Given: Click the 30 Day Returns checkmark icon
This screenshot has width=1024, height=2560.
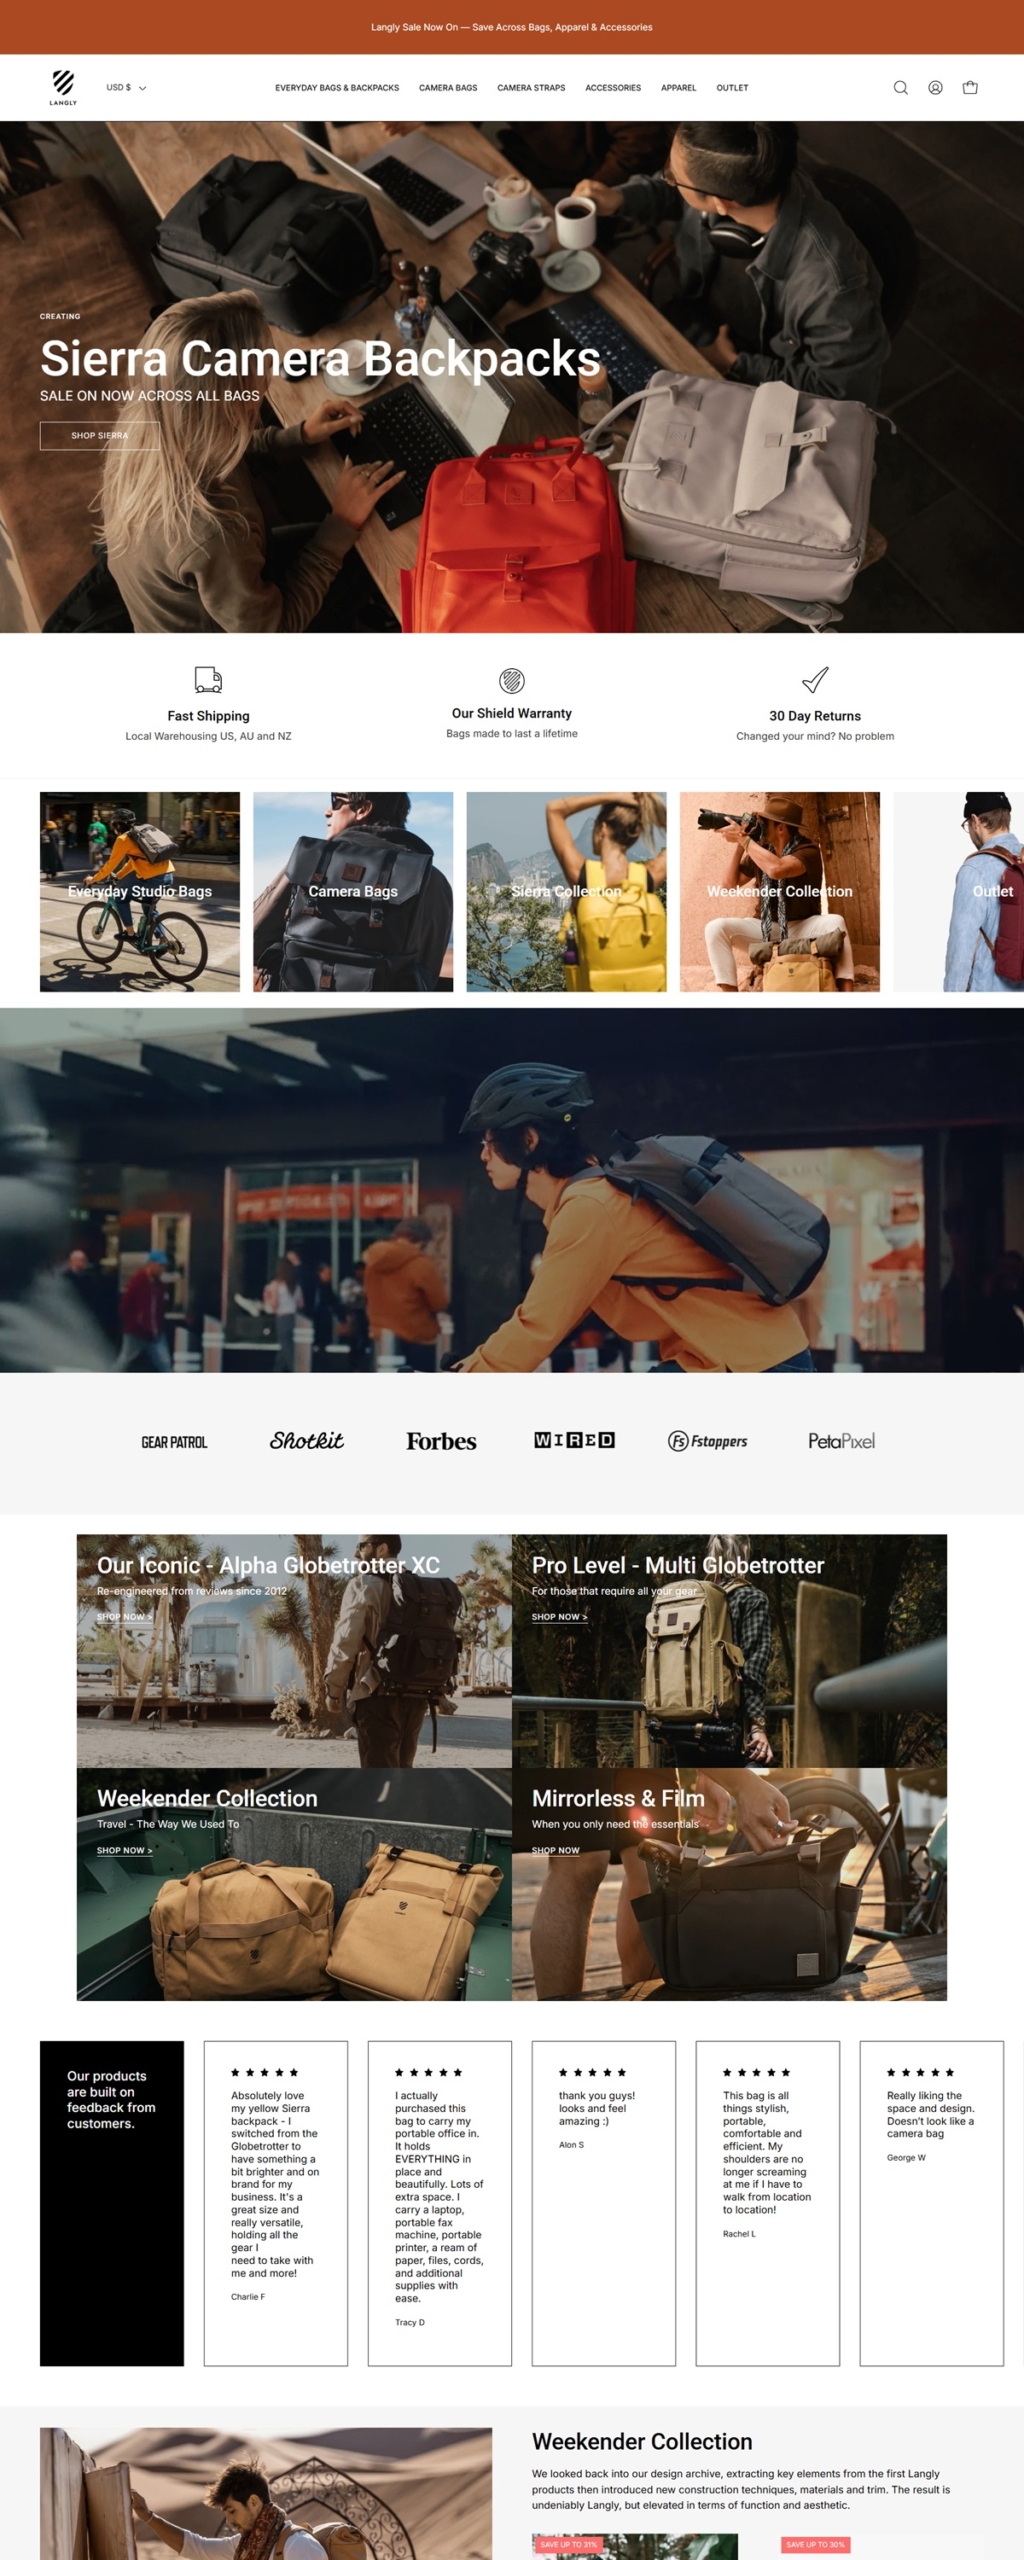Looking at the screenshot, I should 815,680.
